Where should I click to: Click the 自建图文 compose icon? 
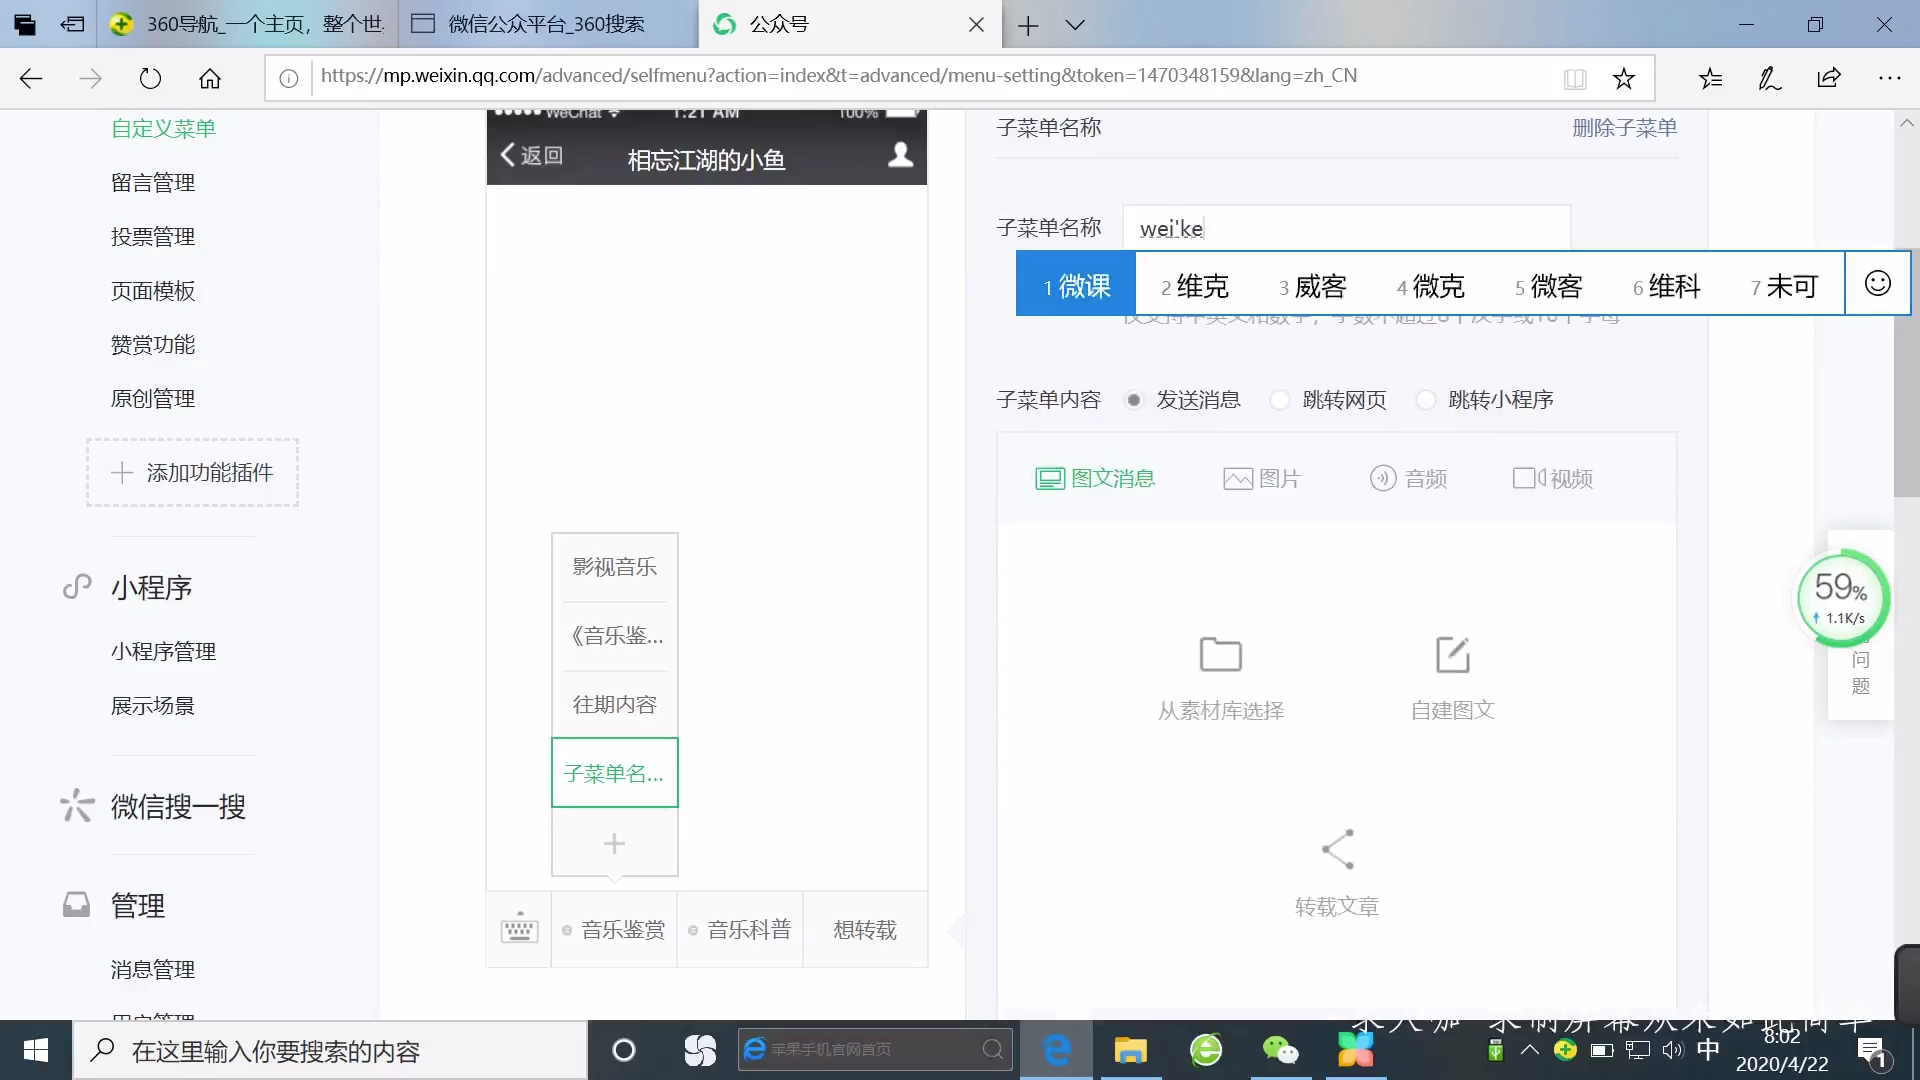coord(1452,653)
